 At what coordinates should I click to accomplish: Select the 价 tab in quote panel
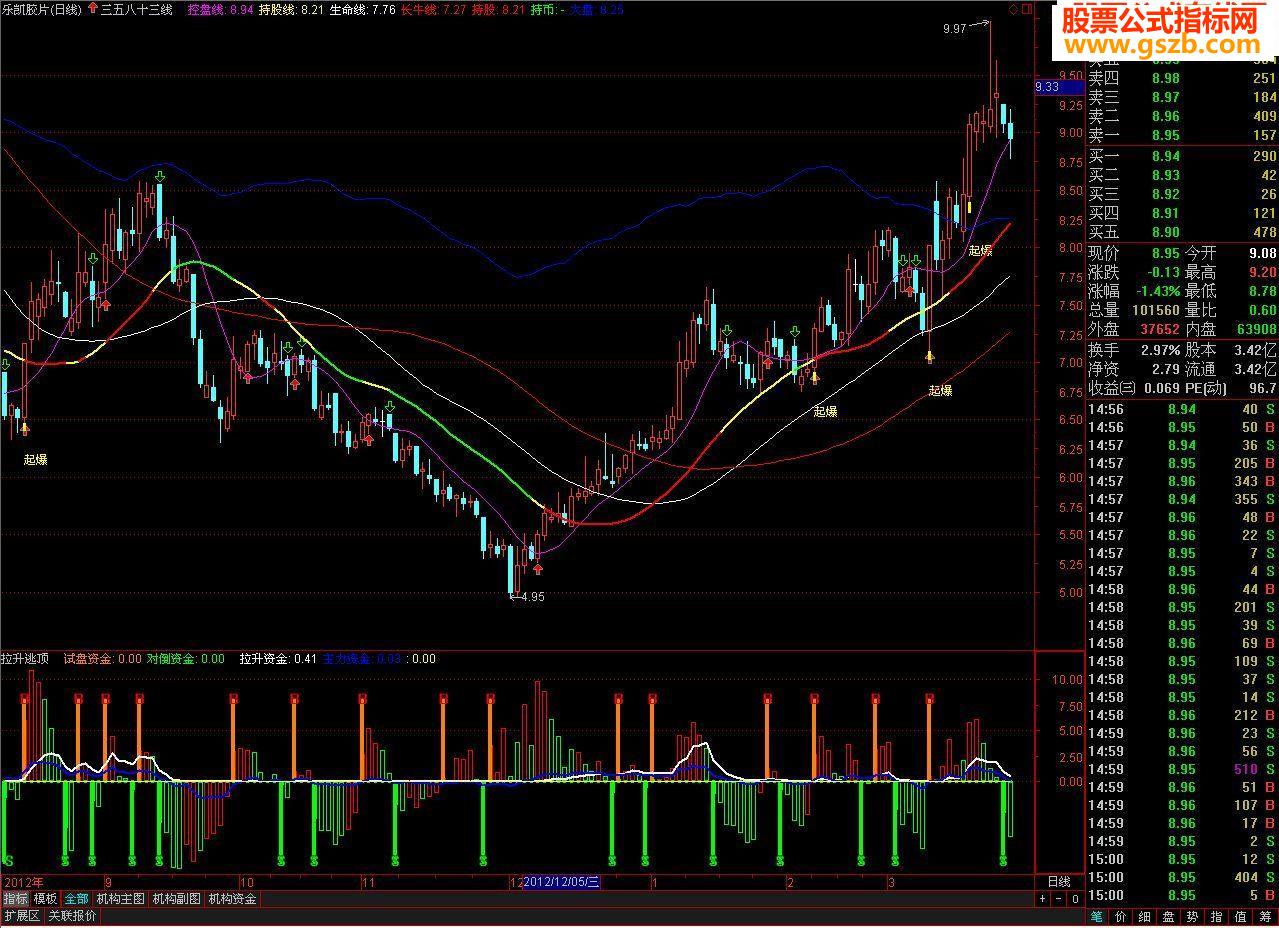click(1121, 916)
